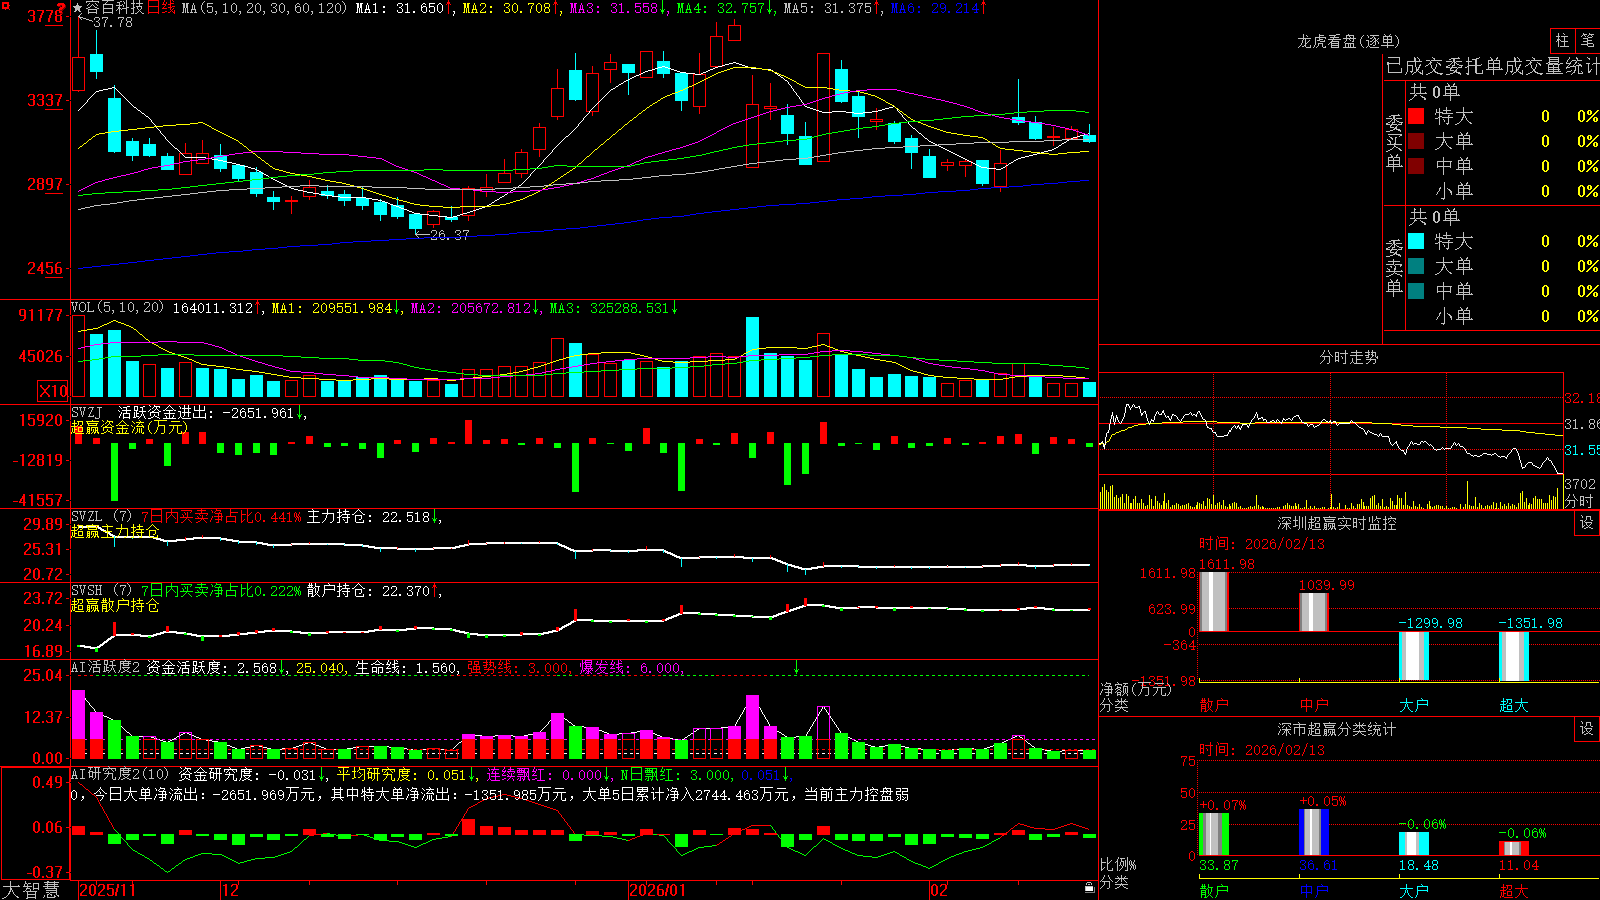This screenshot has width=1600, height=900.
Task: Click the 超赢主力持仓 legend label
Action: click(115, 531)
